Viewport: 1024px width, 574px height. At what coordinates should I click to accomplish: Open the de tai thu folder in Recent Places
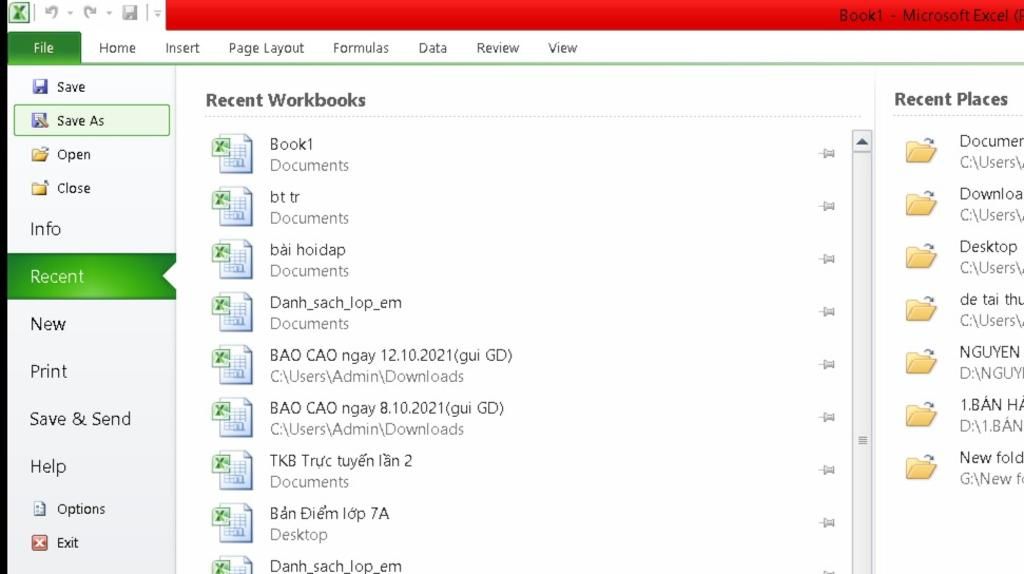pyautogui.click(x=959, y=310)
